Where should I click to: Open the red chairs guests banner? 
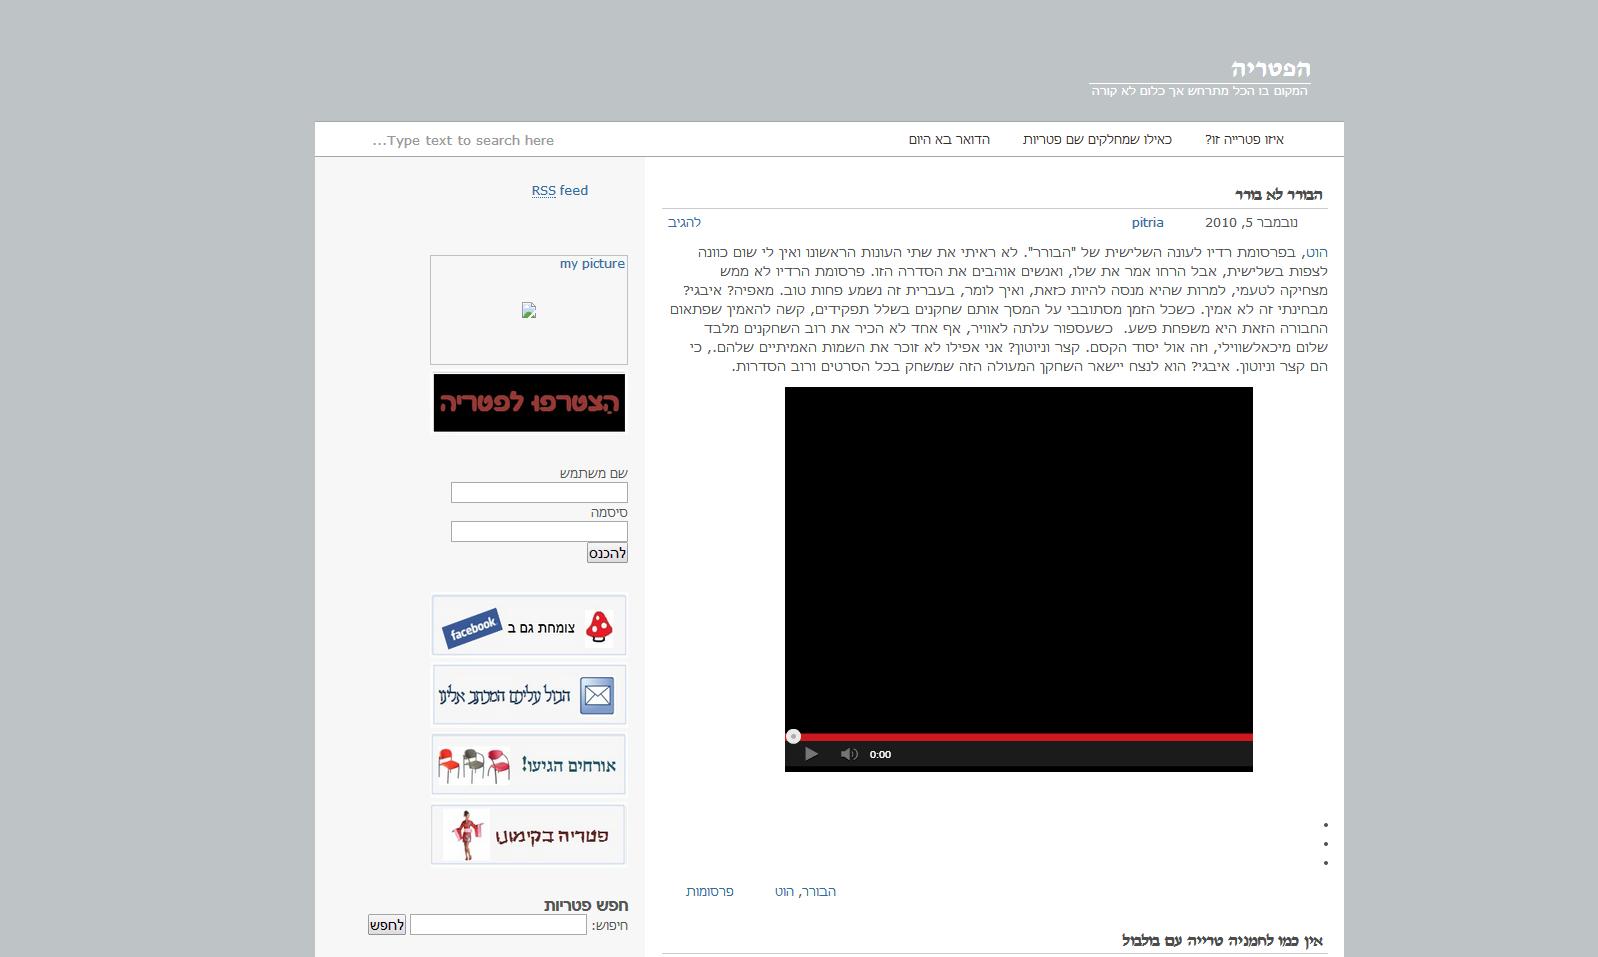pyautogui.click(x=529, y=765)
